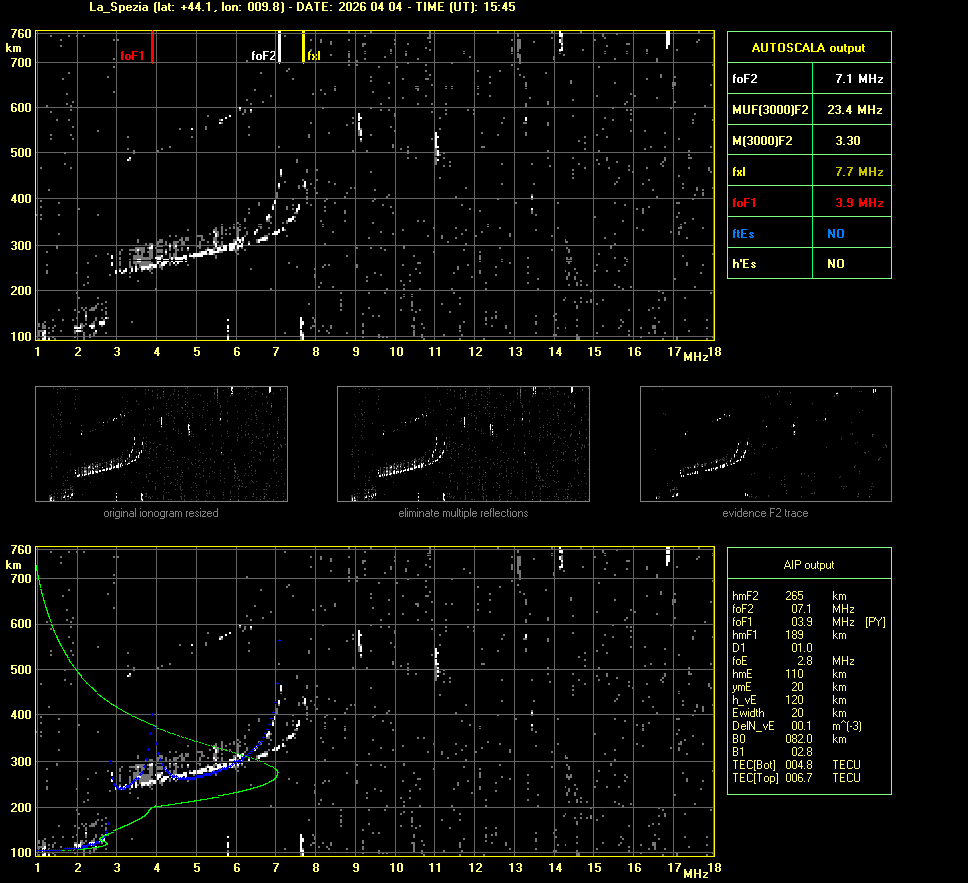Open the original ionogram resized thumbnail
This screenshot has width=968, height=883.
pyautogui.click(x=161, y=444)
